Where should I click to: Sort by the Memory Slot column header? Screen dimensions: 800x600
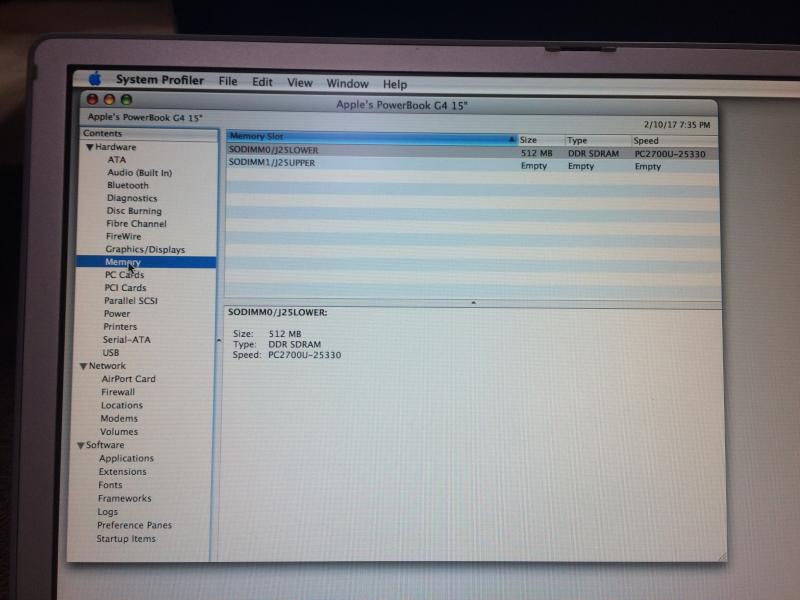coord(372,137)
